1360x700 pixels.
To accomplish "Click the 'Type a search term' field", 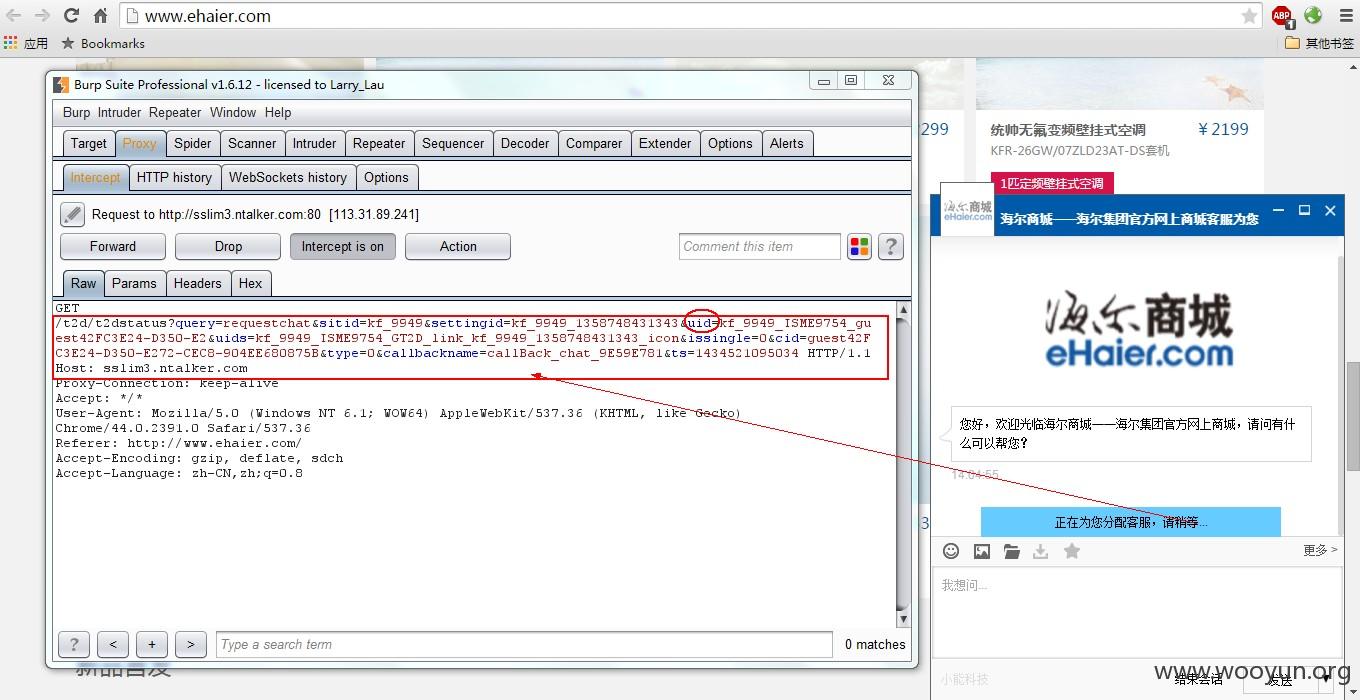I will [x=524, y=645].
